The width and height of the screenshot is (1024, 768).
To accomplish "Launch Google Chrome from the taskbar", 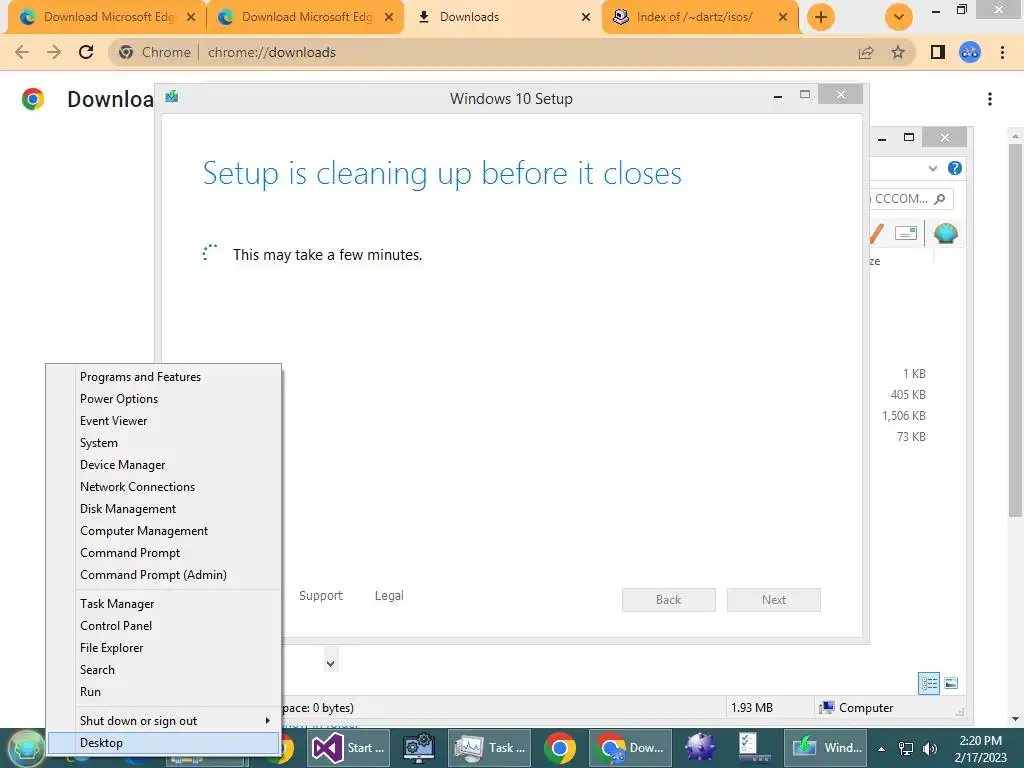I will pos(560,748).
